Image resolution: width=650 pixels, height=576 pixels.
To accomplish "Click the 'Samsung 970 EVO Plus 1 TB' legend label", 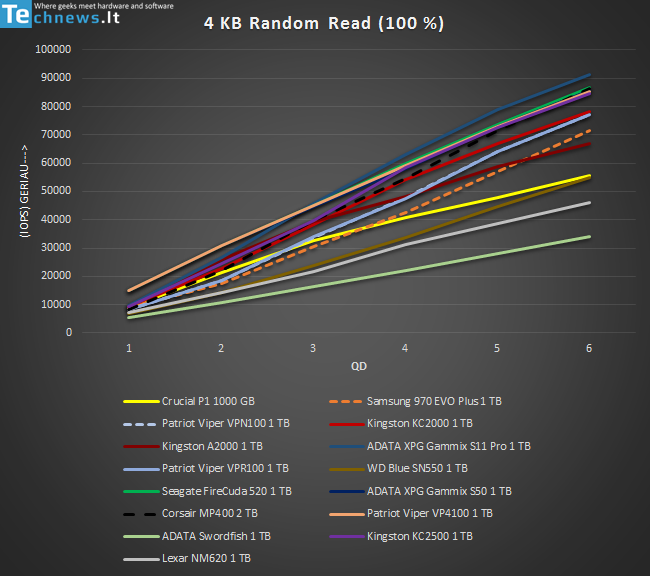I will (434, 401).
